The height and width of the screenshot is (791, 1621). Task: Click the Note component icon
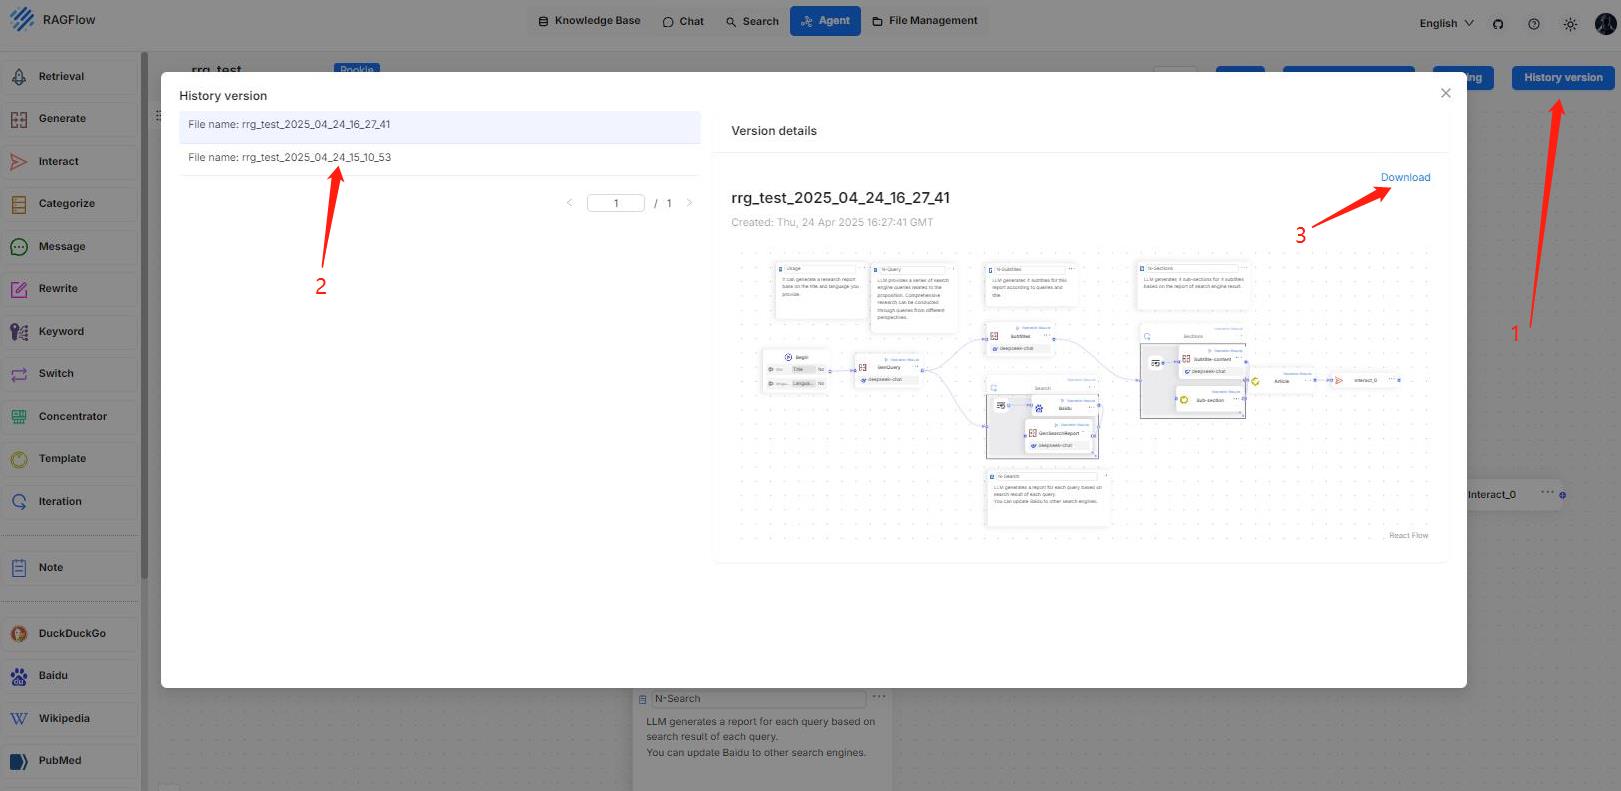19,568
